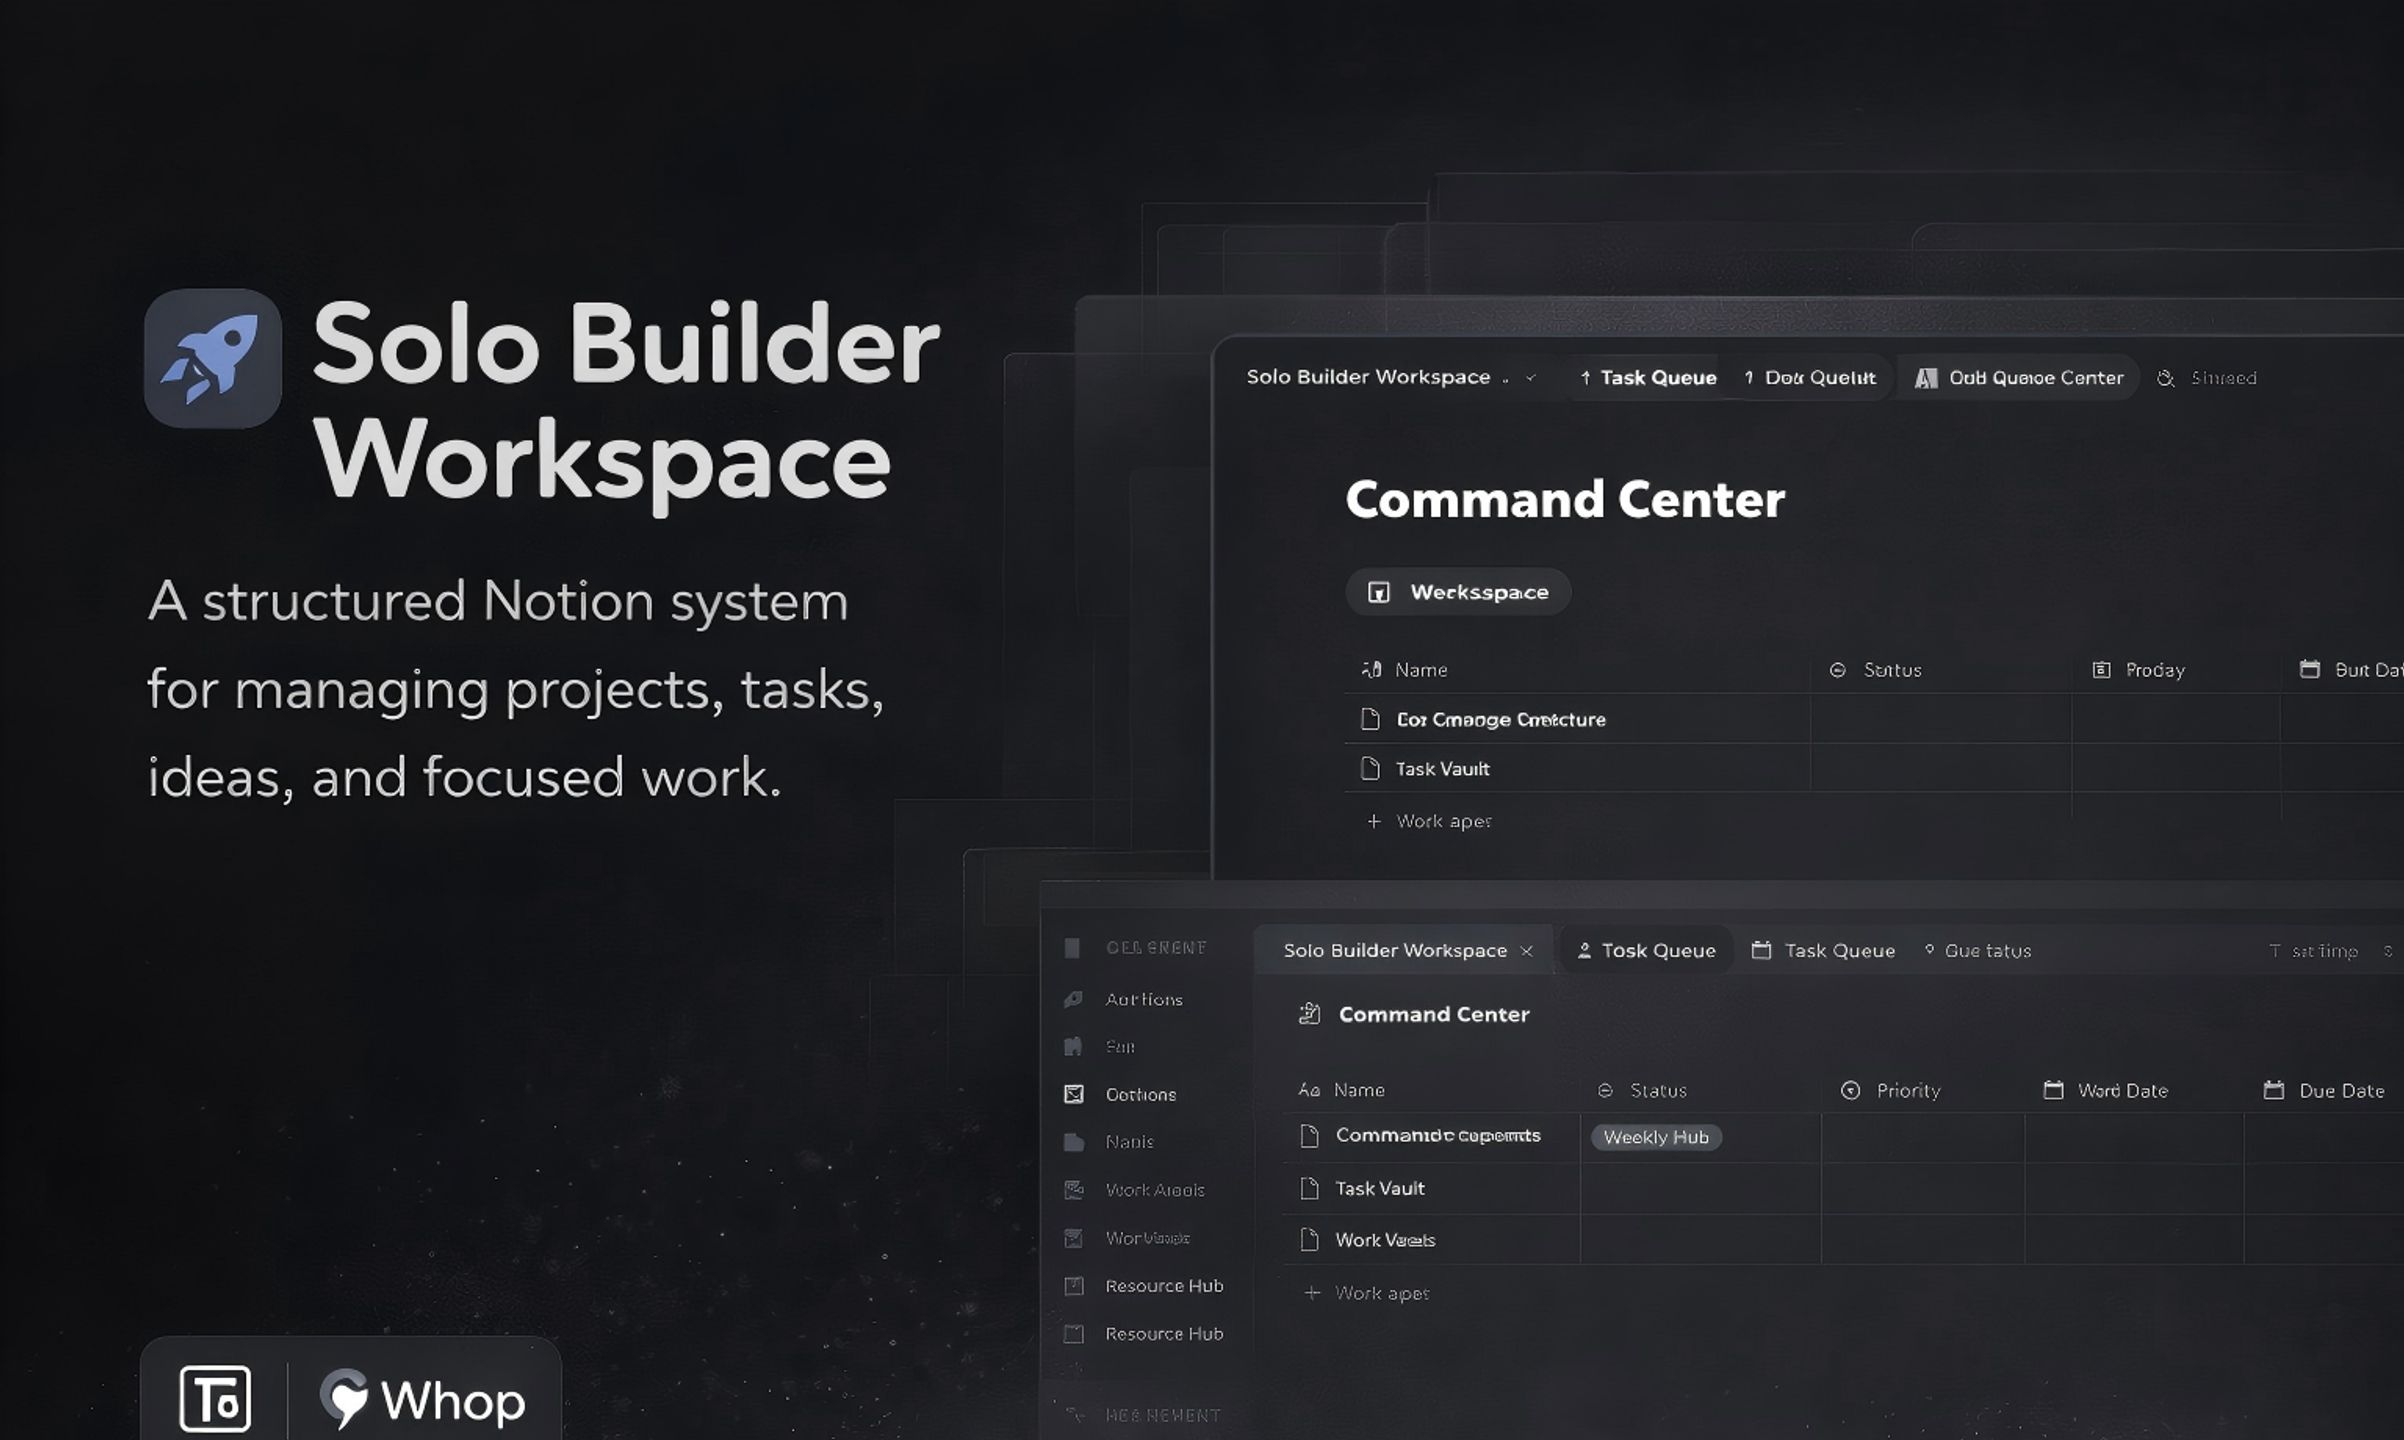Click the calendar icon of Word Date column

pos(2053,1090)
